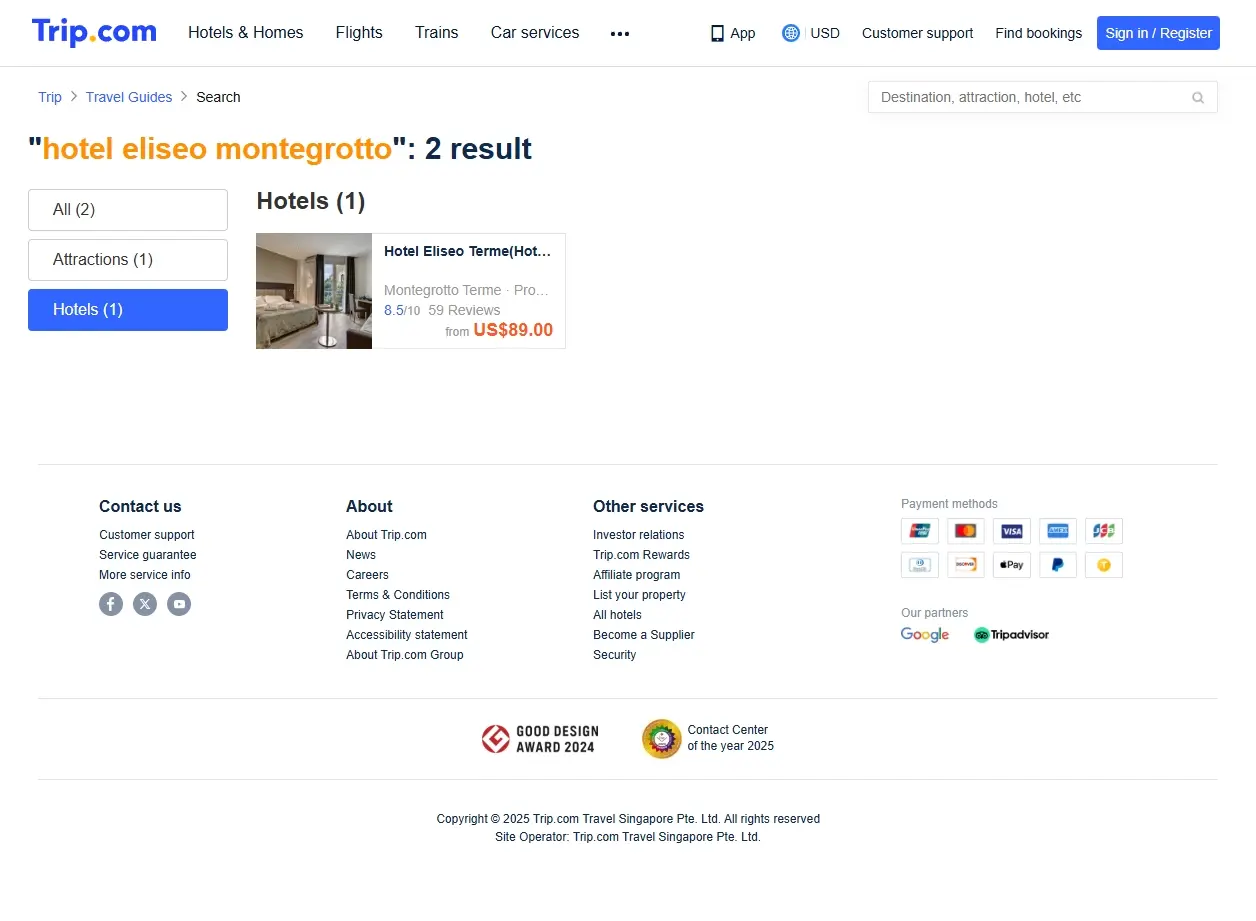Screen dimensions: 1256x921
Task: Open the Flights menu
Action: pyautogui.click(x=359, y=33)
